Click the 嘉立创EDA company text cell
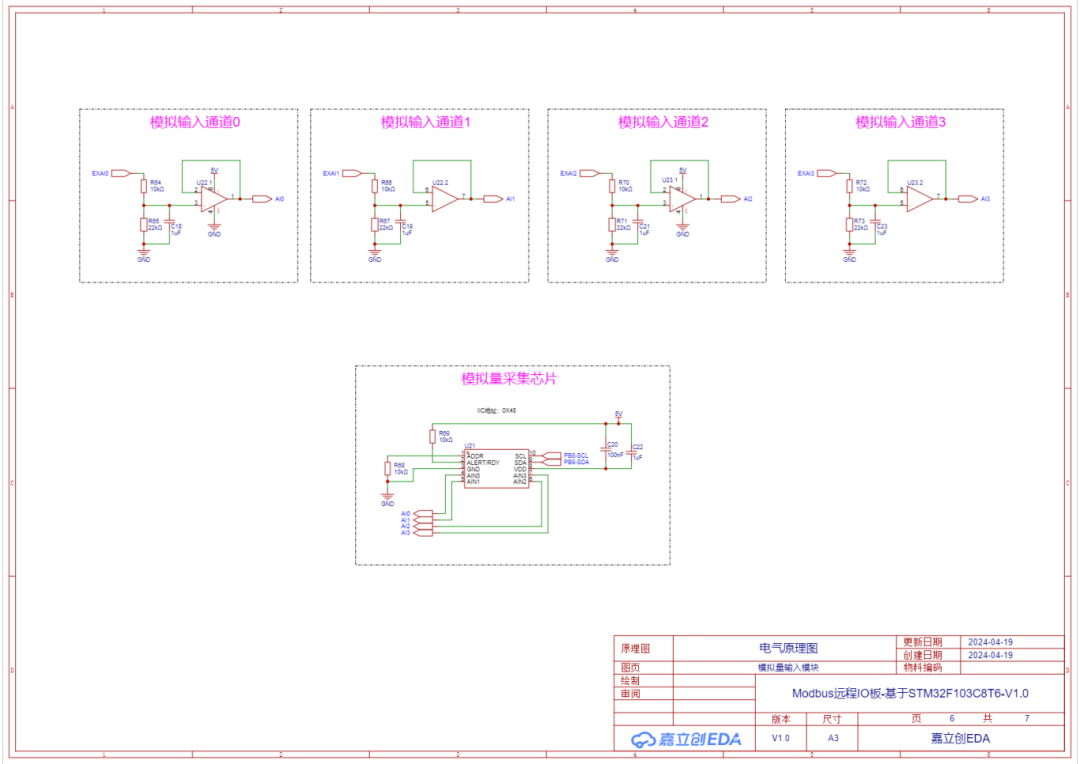The image size is (1080, 764). click(960, 739)
